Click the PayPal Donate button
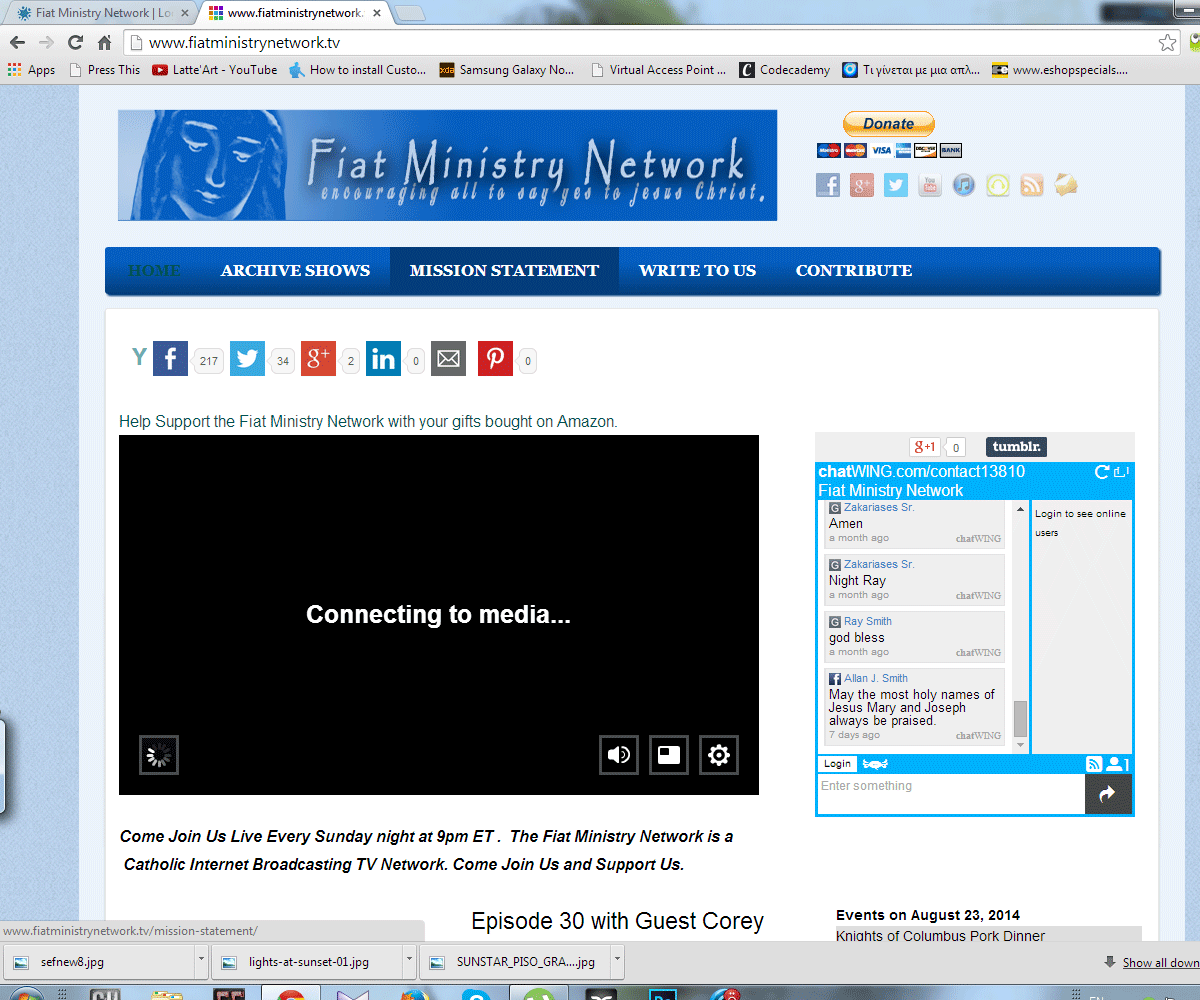 (889, 124)
